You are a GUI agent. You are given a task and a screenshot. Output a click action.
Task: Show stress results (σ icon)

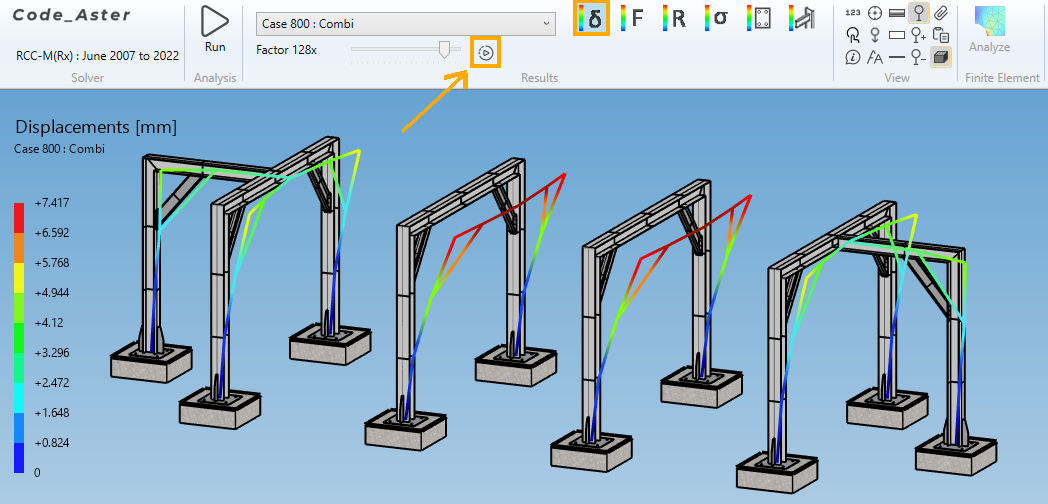715,18
